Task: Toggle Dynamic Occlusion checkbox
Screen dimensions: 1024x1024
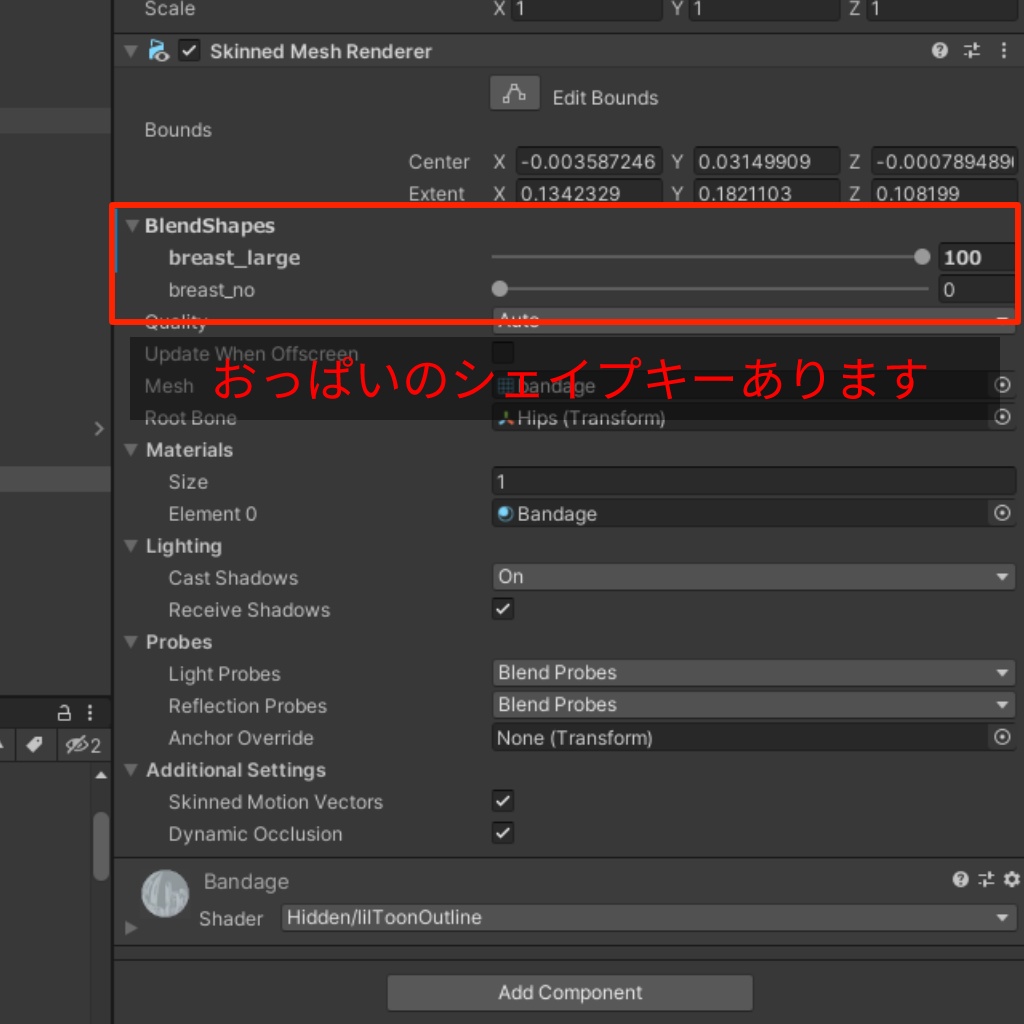Action: coord(503,833)
